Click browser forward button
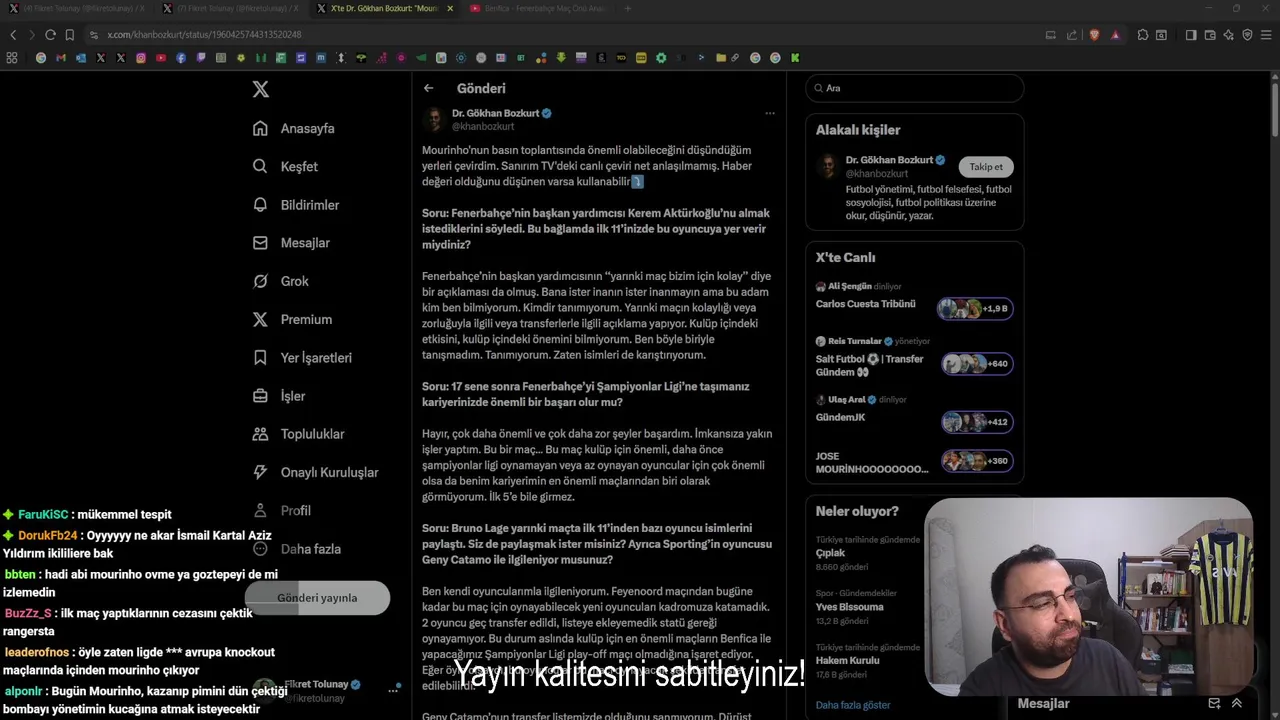 (32, 35)
